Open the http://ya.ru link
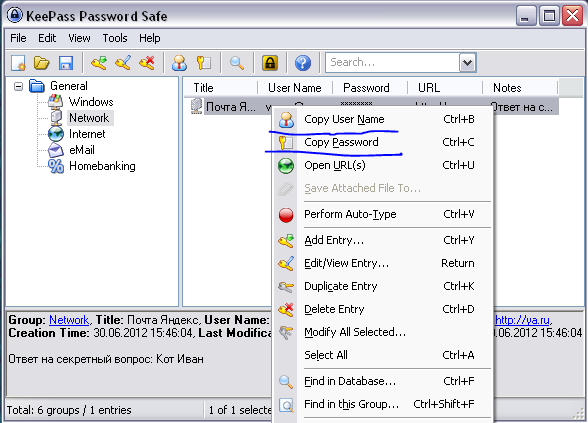588x423 pixels. (x=522, y=320)
